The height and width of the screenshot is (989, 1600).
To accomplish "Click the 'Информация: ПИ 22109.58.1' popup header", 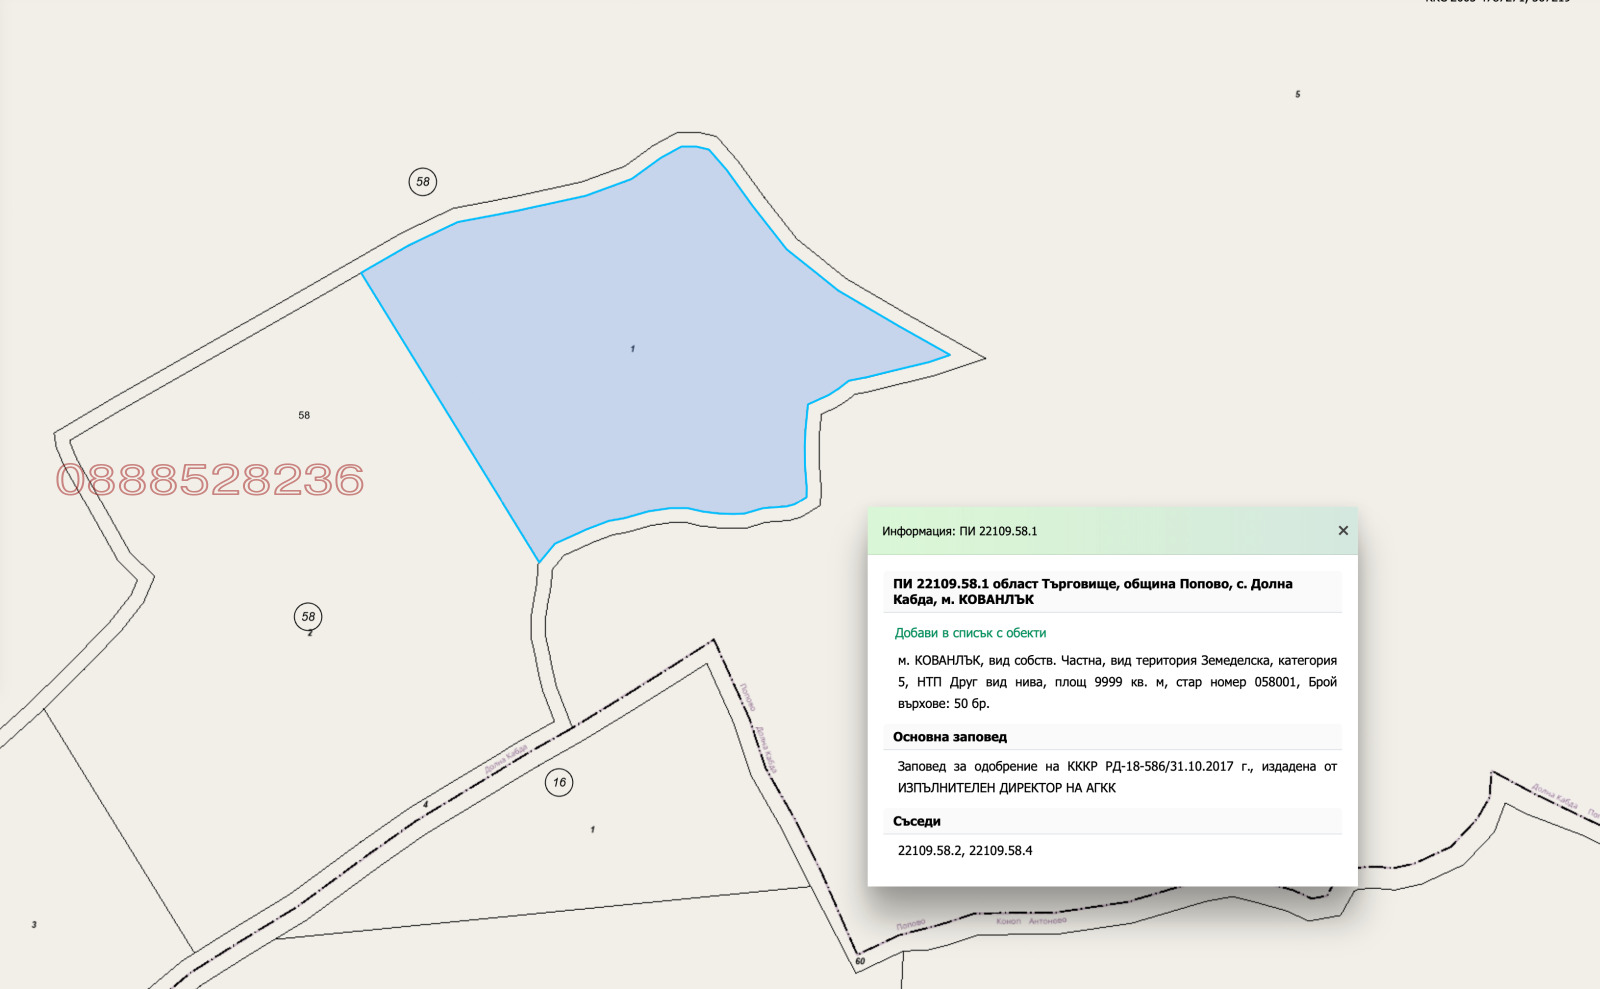I will click(960, 531).
